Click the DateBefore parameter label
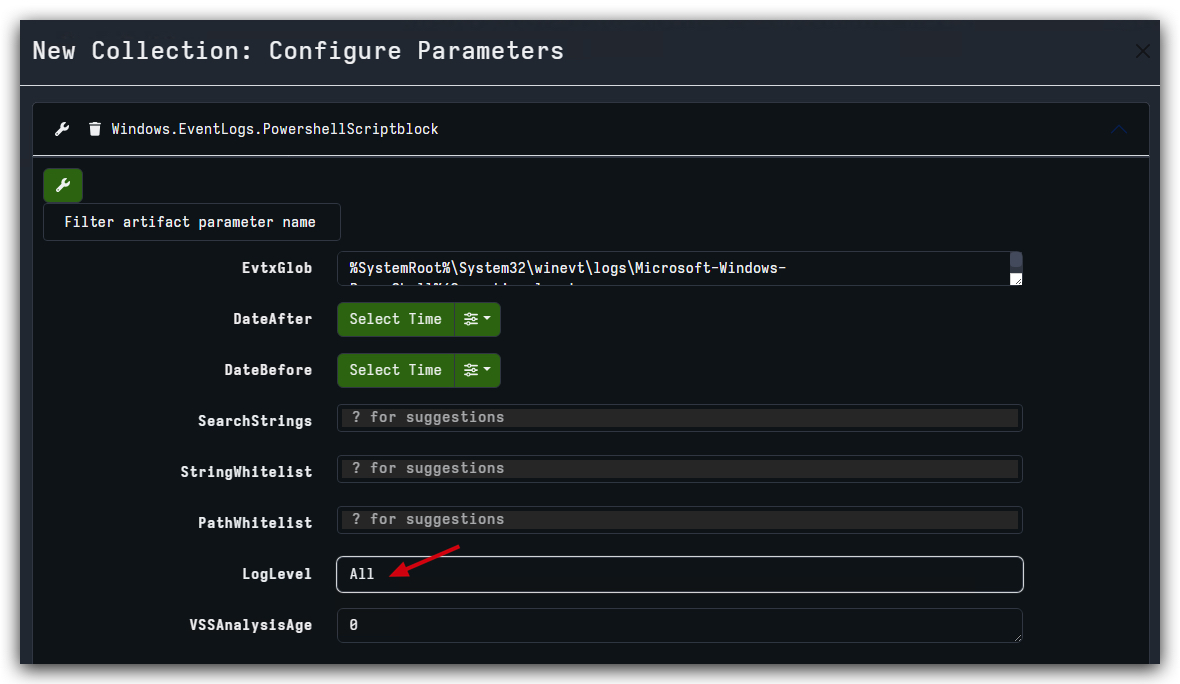 (268, 370)
